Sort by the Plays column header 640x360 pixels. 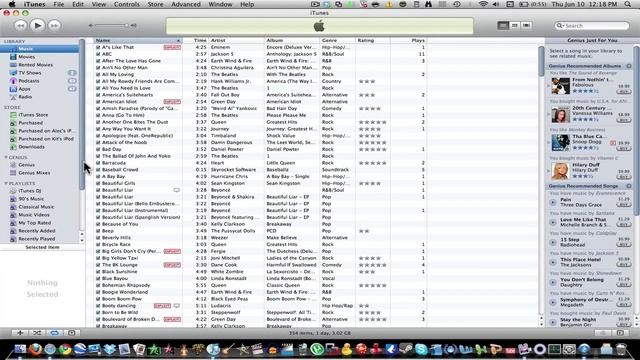[x=408, y=40]
